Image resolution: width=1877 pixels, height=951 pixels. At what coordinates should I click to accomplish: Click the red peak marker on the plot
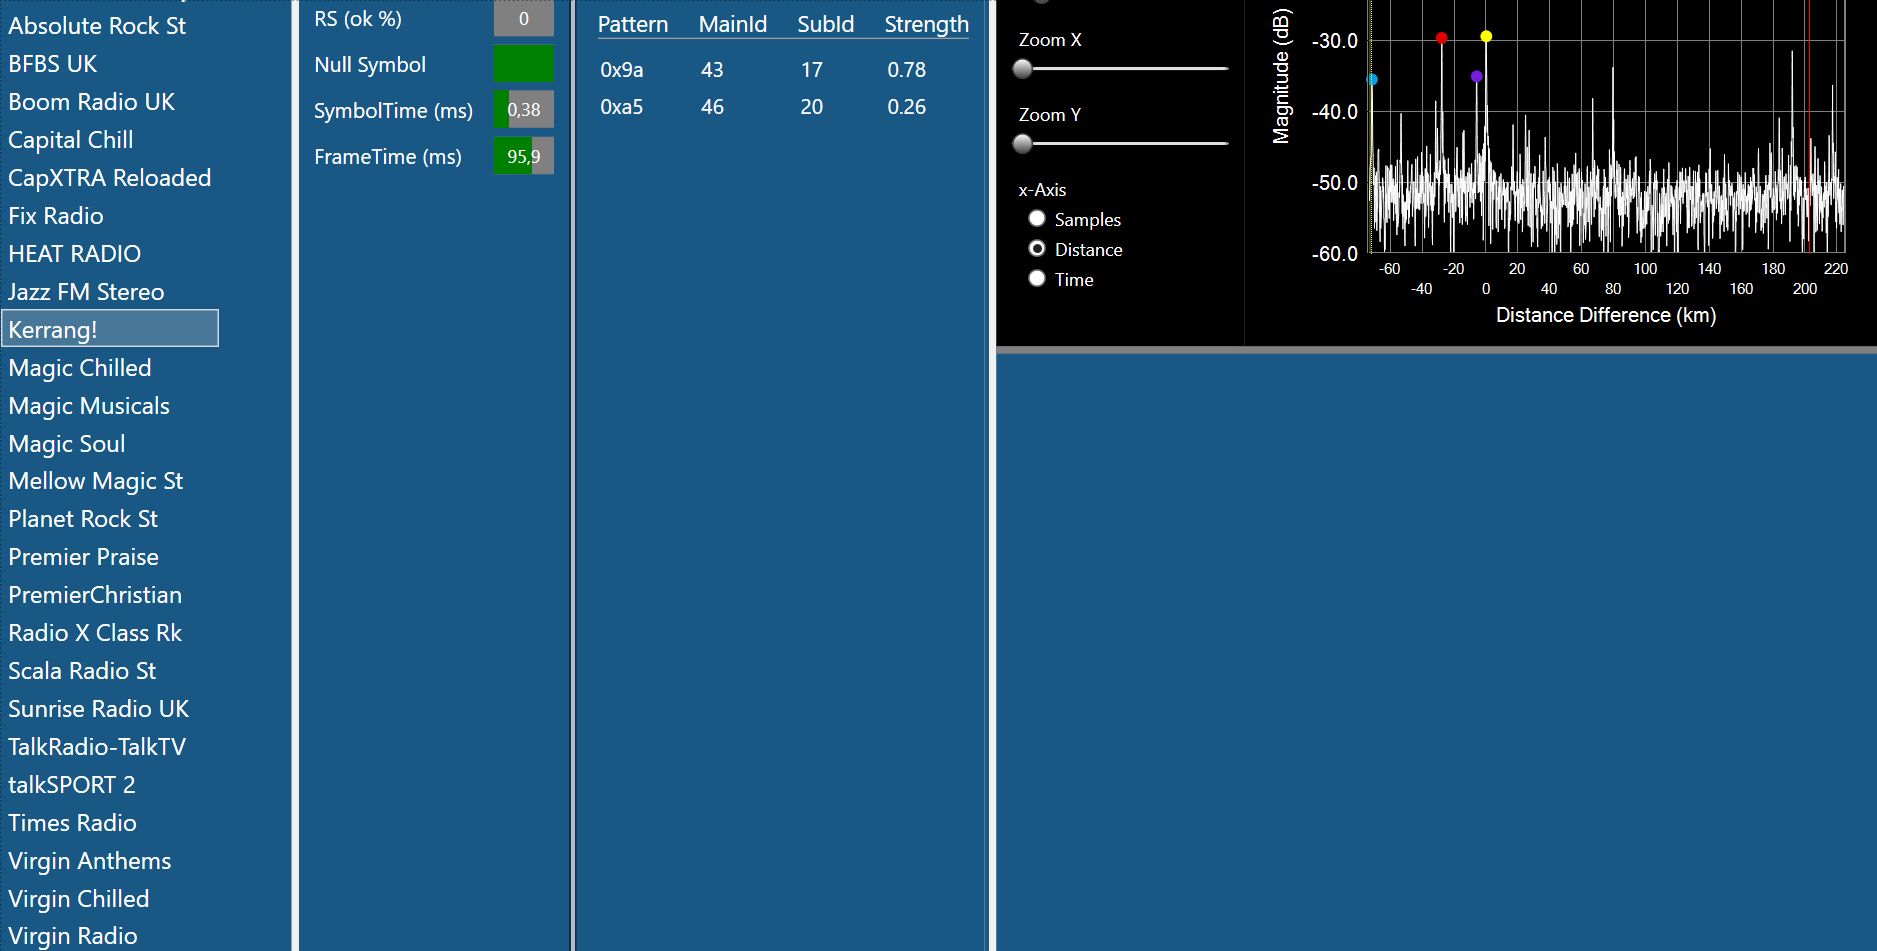pyautogui.click(x=1441, y=38)
